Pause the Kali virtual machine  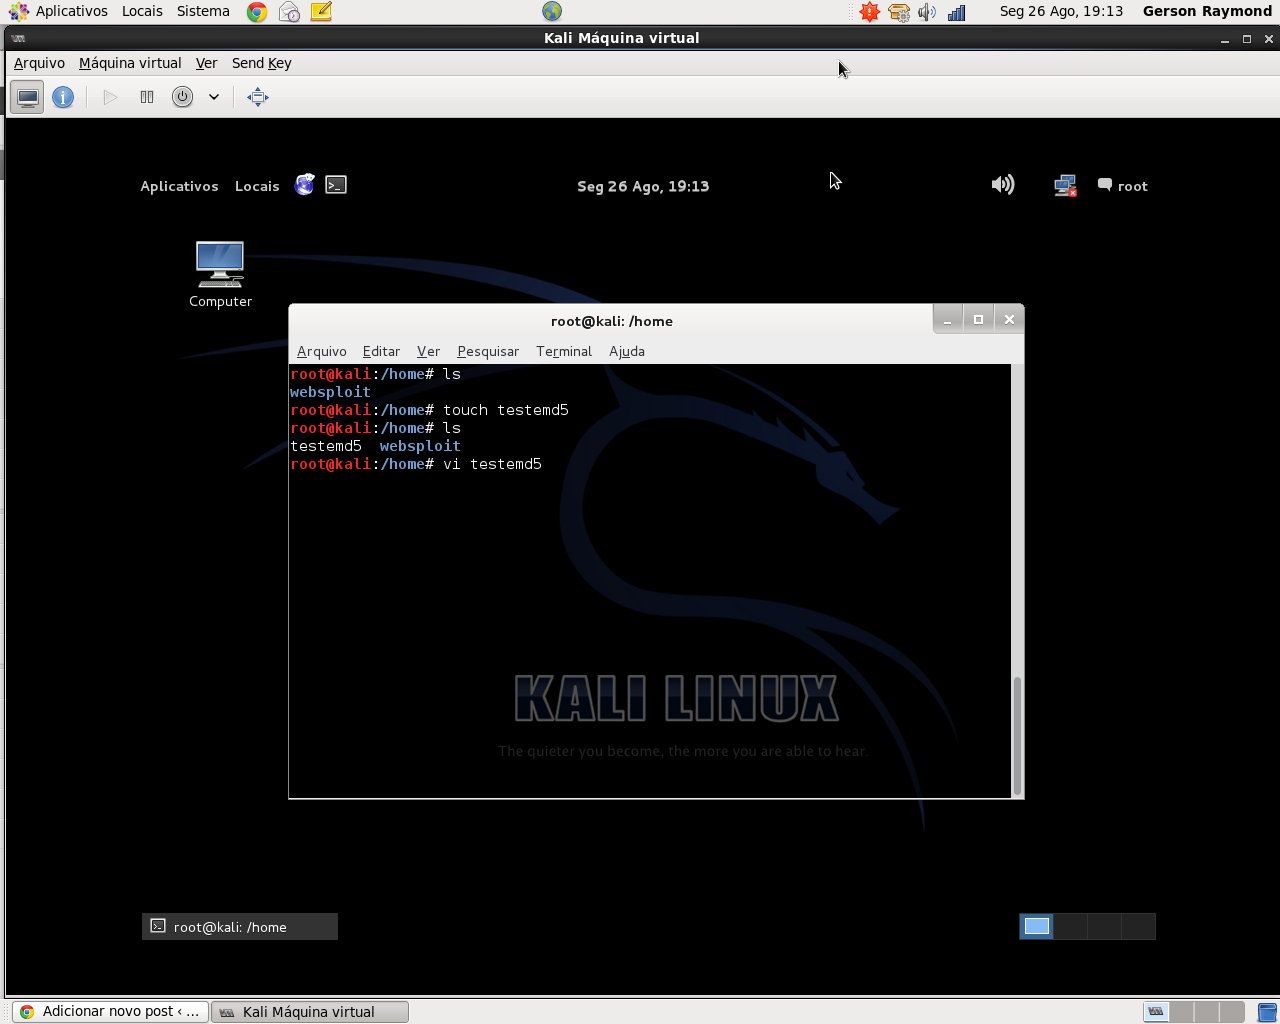click(147, 97)
